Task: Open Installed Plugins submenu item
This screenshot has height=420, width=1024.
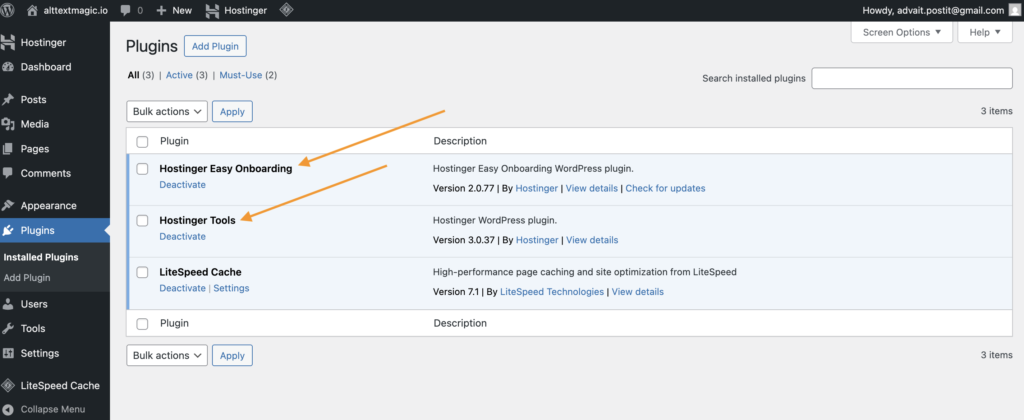Action: [x=41, y=257]
